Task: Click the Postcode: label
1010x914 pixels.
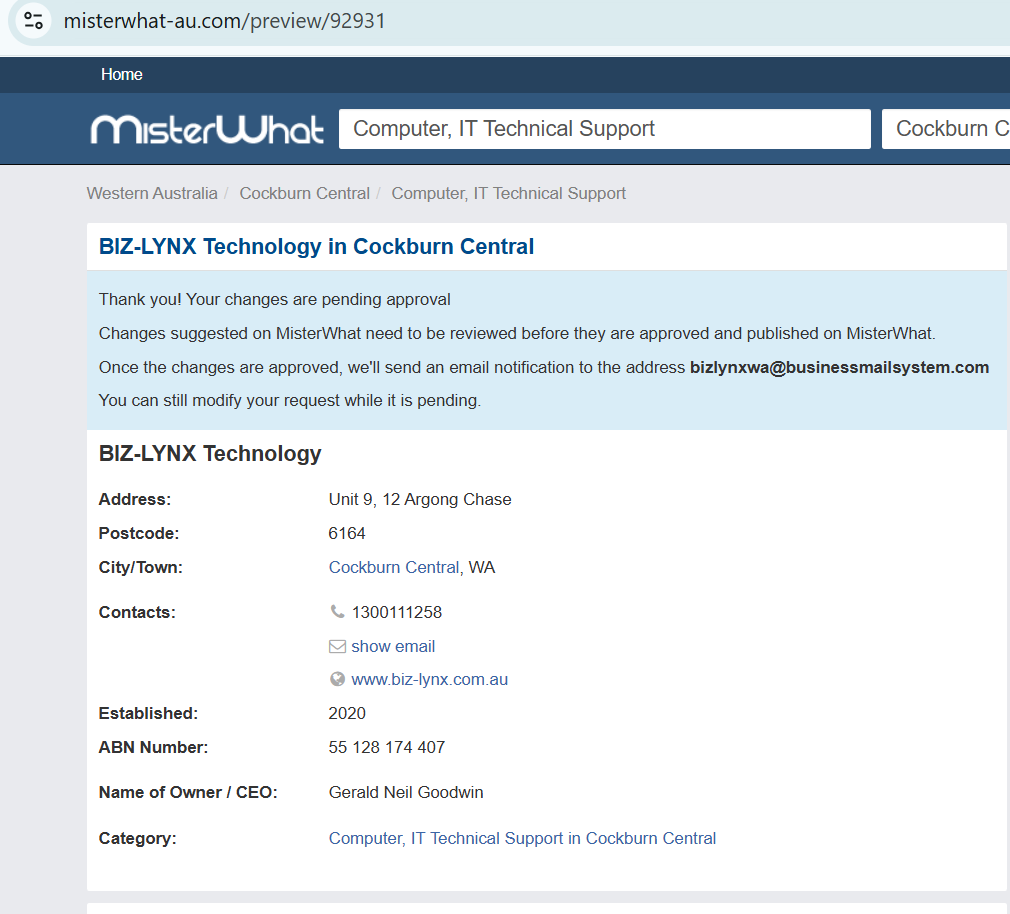Action: 138,533
